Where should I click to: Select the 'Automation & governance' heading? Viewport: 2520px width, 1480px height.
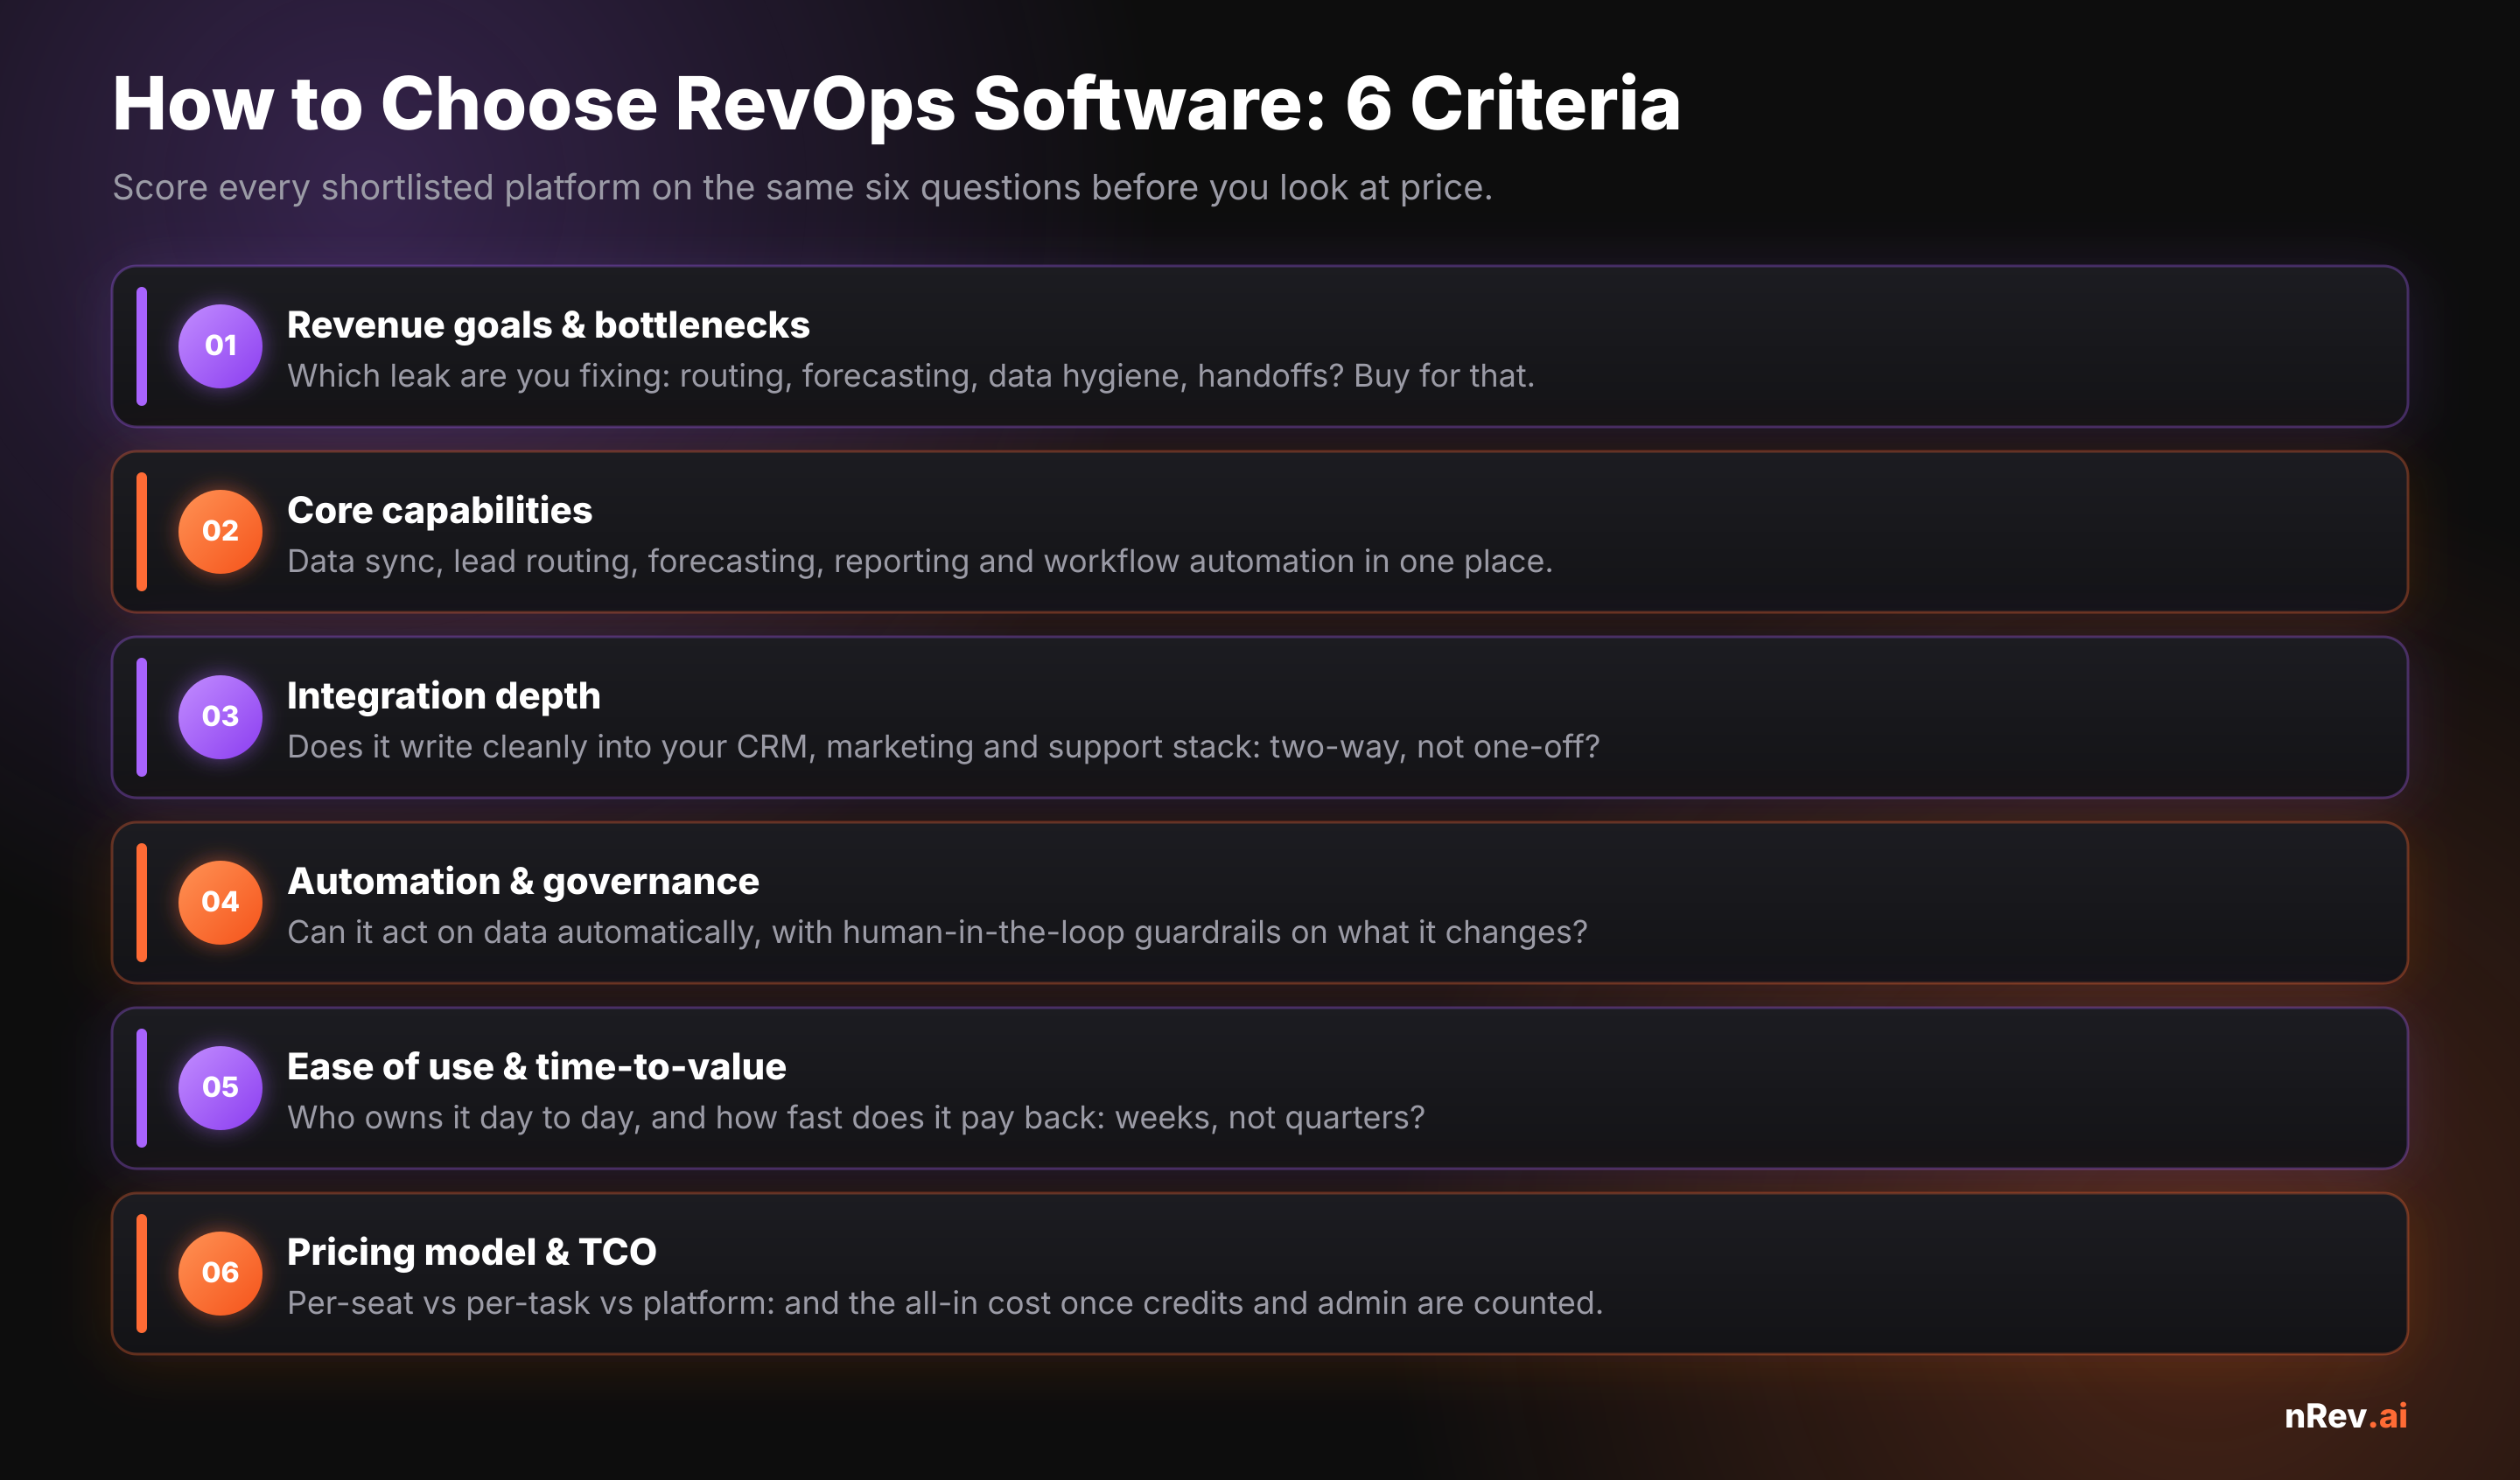pyautogui.click(x=523, y=882)
